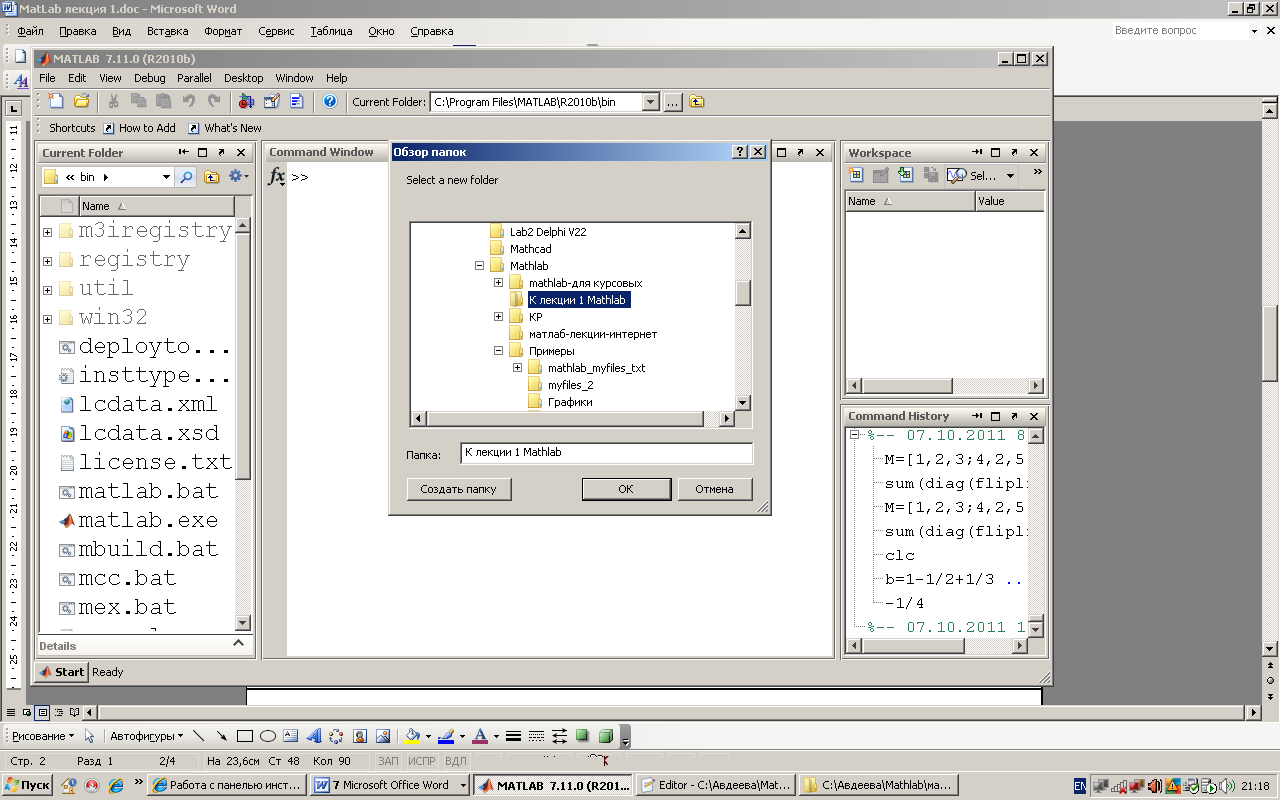Create a new variable in Workspace
Screen dimensions: 1280x800
coord(856,175)
